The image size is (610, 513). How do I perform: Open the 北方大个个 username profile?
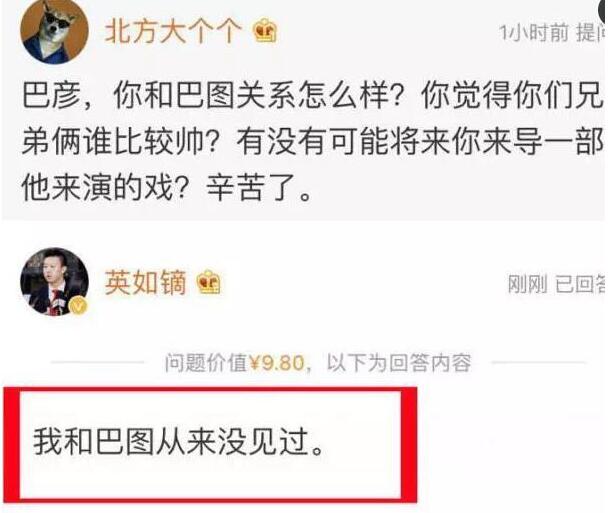[173, 31]
